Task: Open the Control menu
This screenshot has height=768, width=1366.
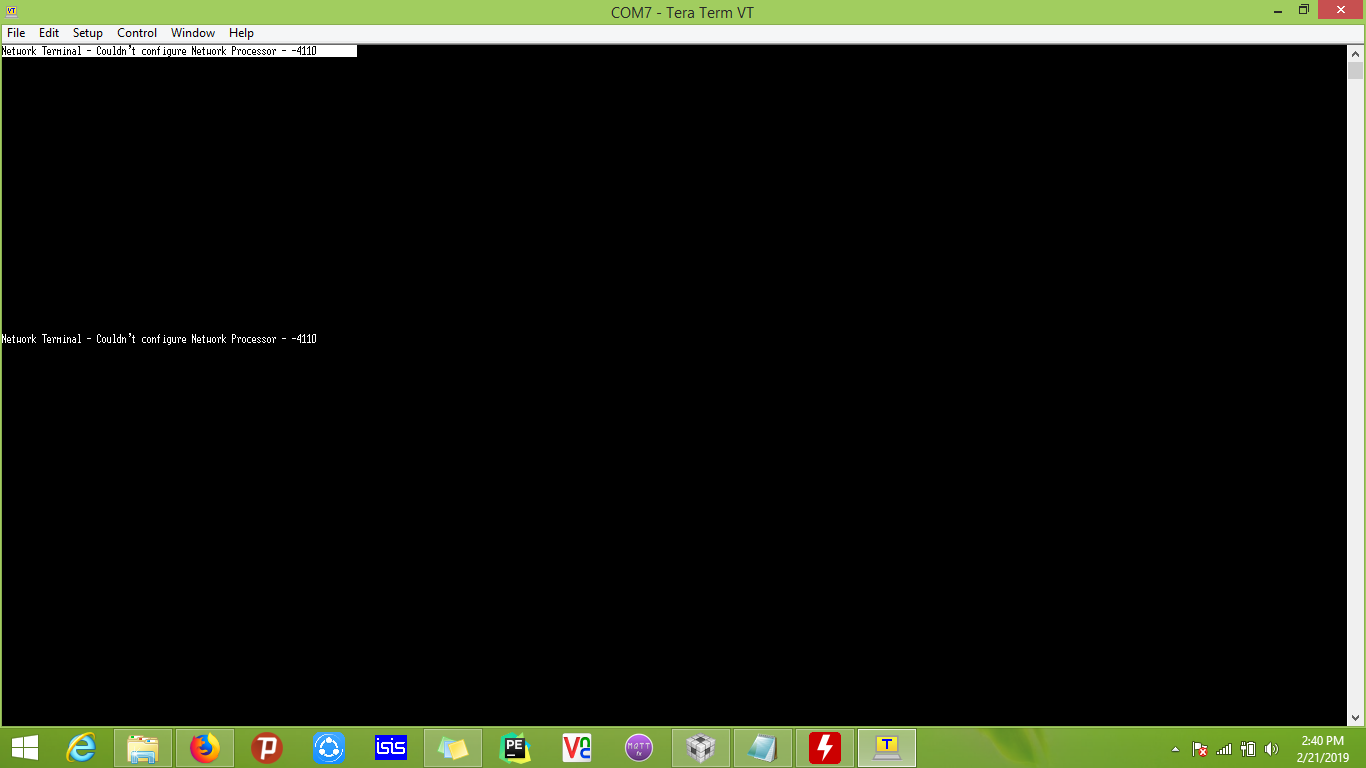Action: pos(137,33)
